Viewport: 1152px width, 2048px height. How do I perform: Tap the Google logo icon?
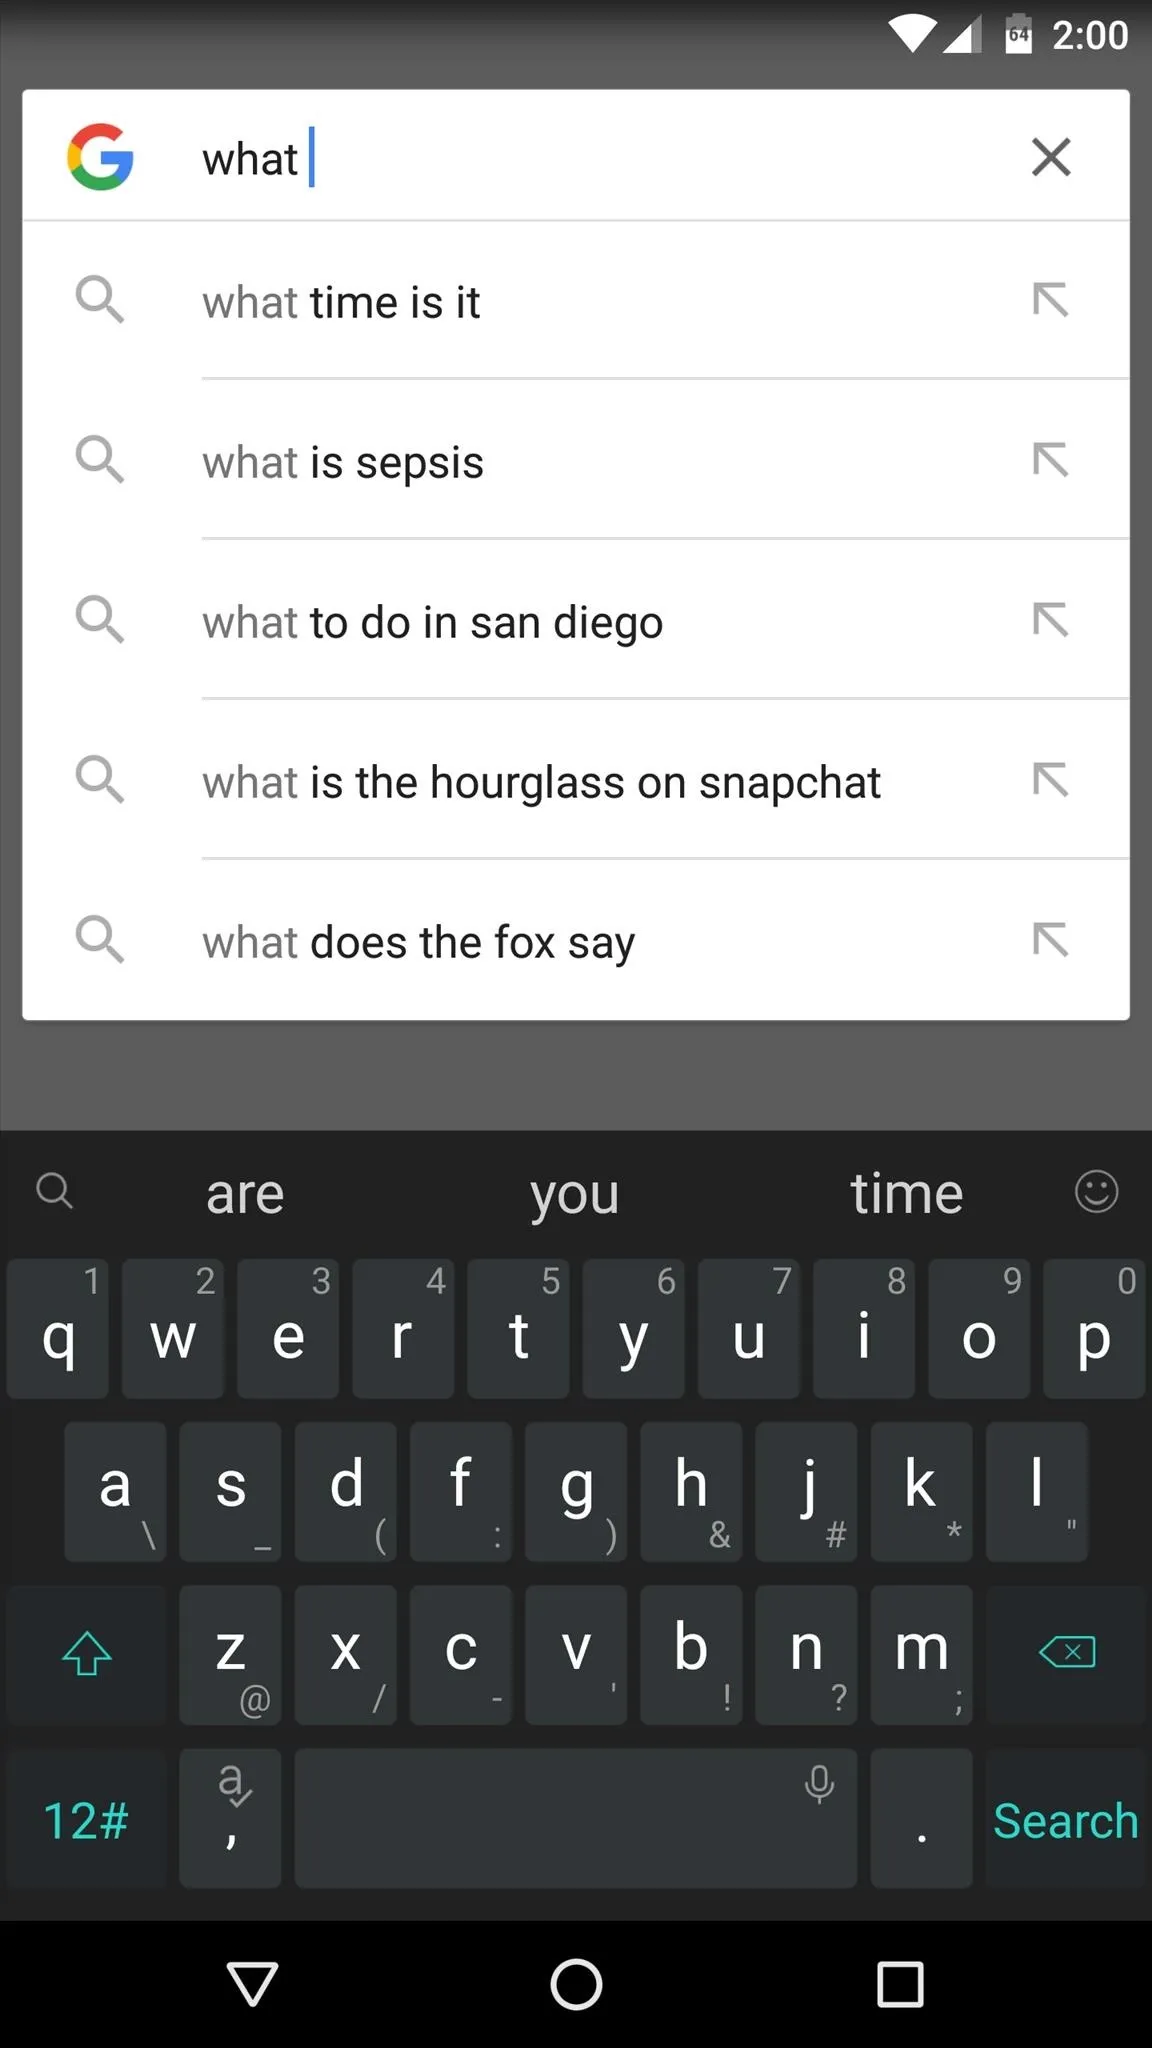pos(100,157)
